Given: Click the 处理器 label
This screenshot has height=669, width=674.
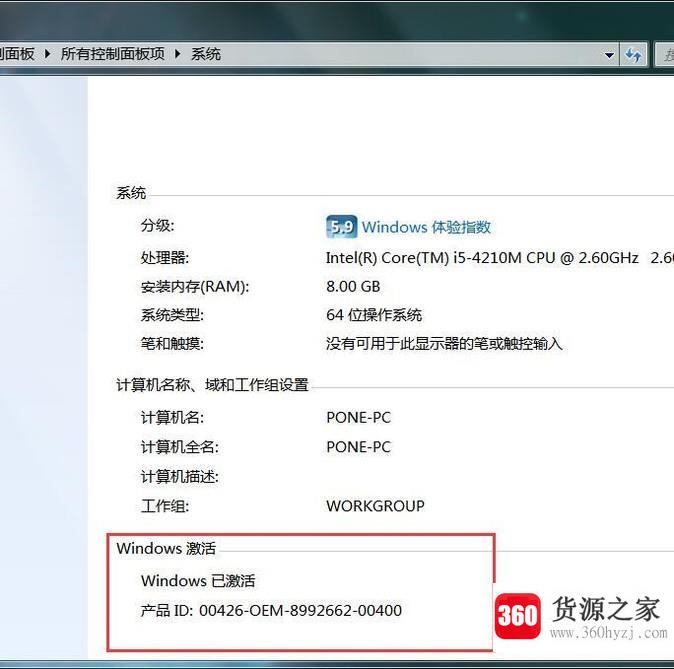Looking at the screenshot, I should pos(165,258).
